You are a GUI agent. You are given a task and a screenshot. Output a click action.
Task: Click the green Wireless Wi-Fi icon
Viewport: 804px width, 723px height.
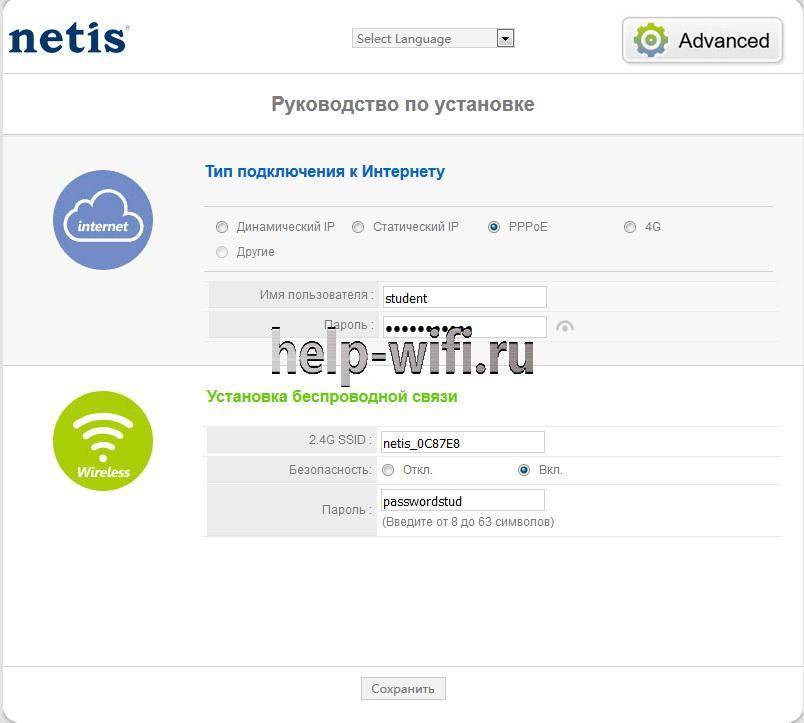pos(103,441)
